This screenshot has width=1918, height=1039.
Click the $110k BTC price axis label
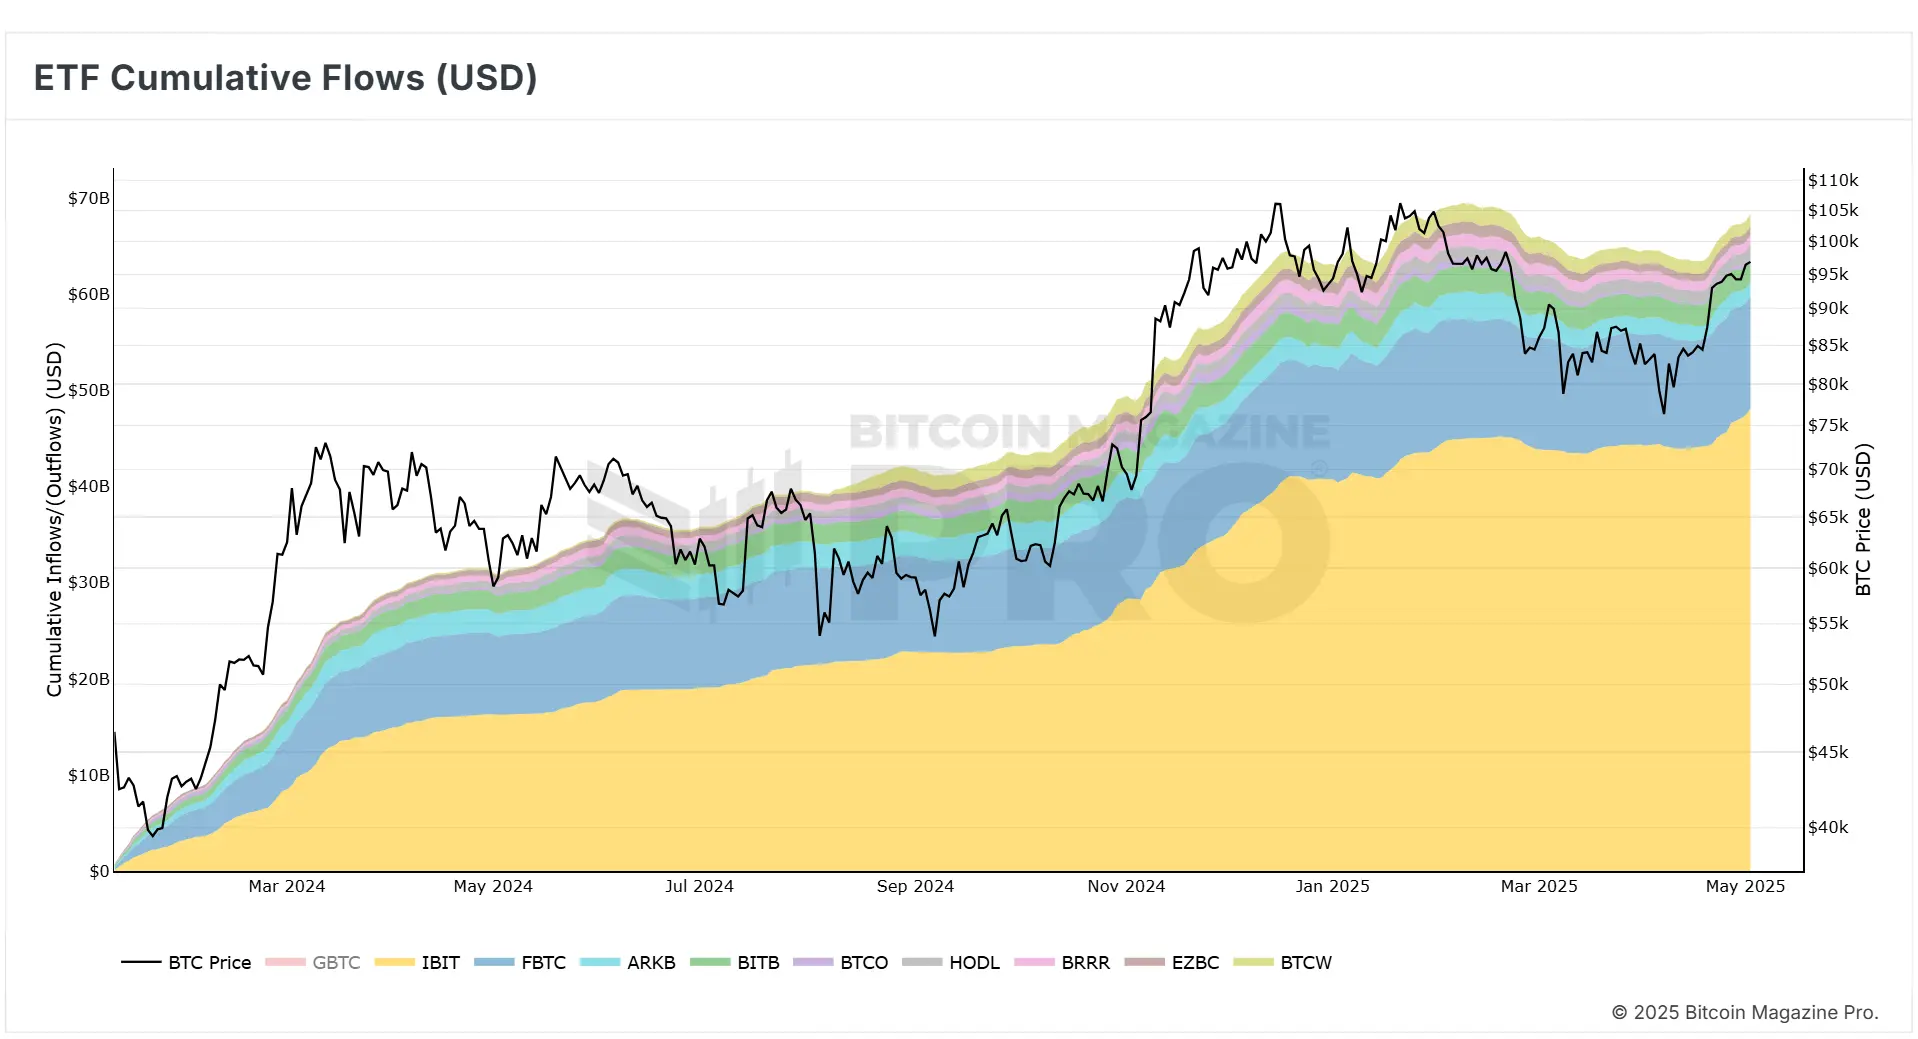pos(1833,180)
